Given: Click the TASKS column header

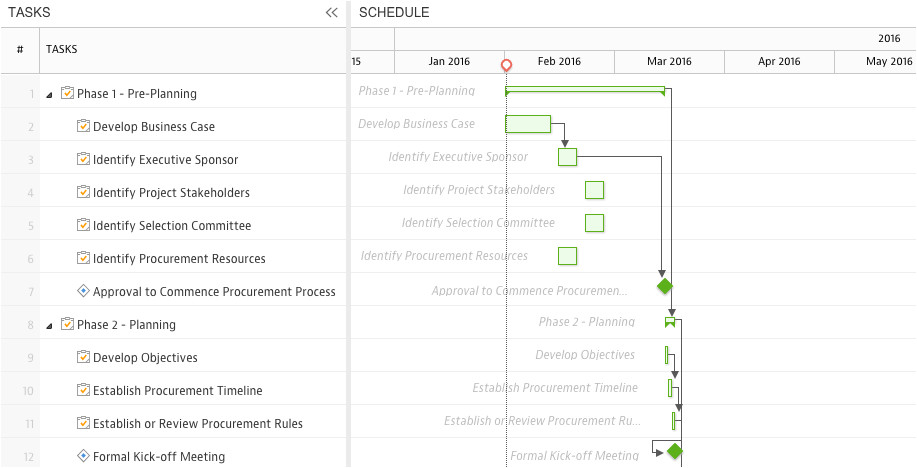Looking at the screenshot, I should [62, 49].
